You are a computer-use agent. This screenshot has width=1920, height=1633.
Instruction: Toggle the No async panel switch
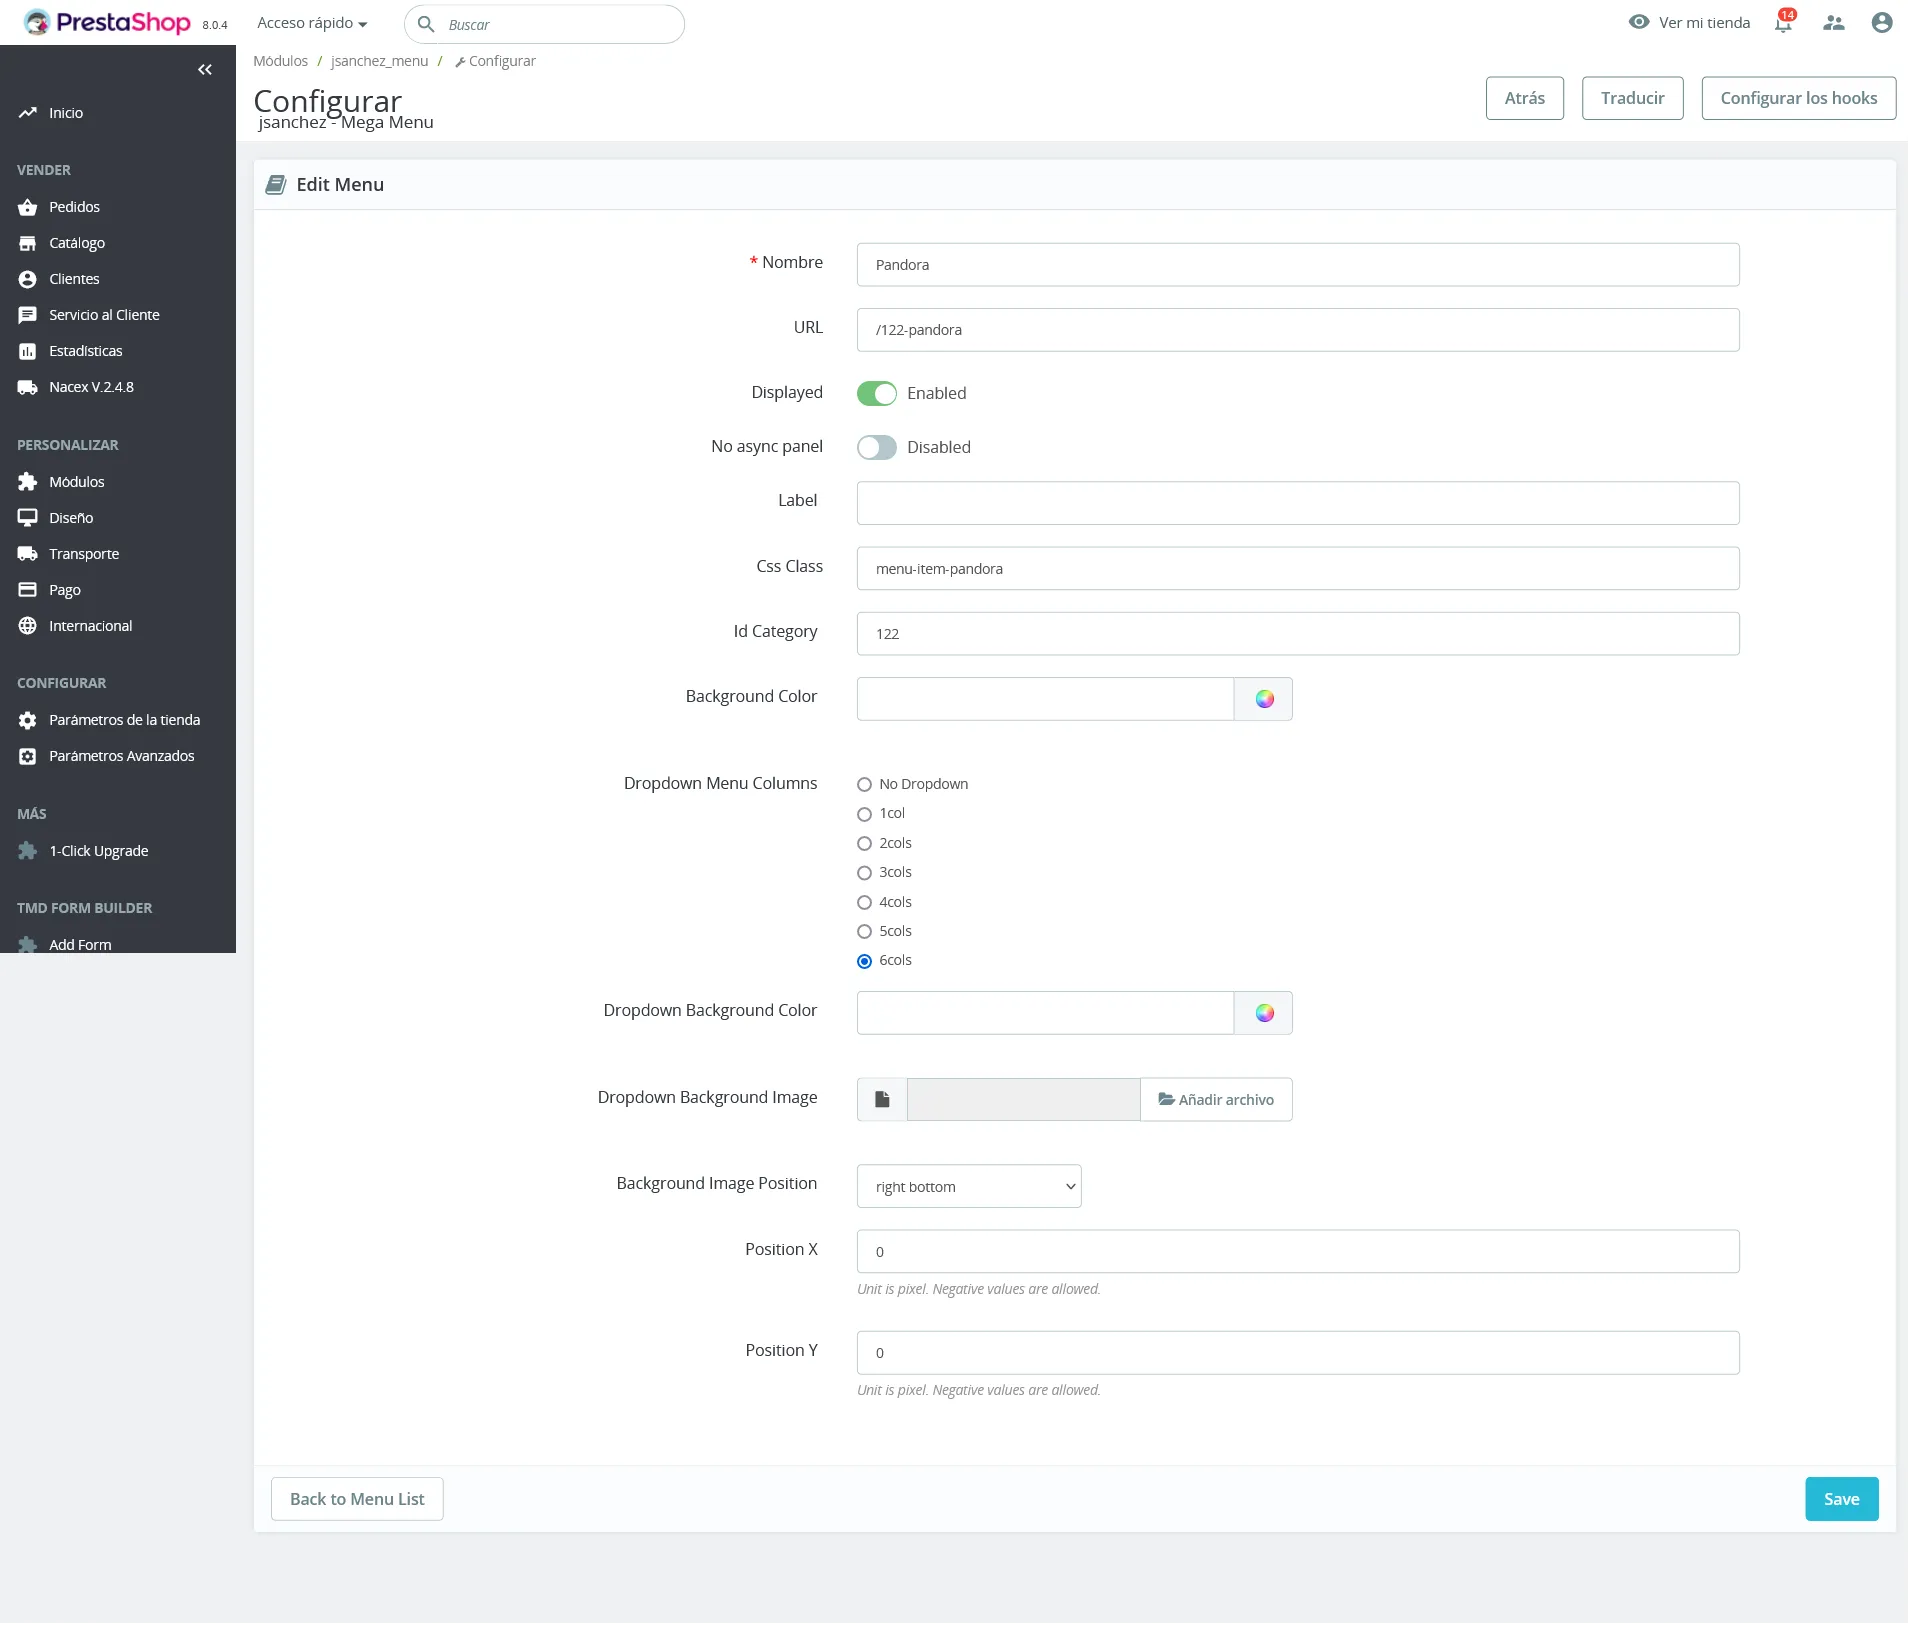(877, 447)
